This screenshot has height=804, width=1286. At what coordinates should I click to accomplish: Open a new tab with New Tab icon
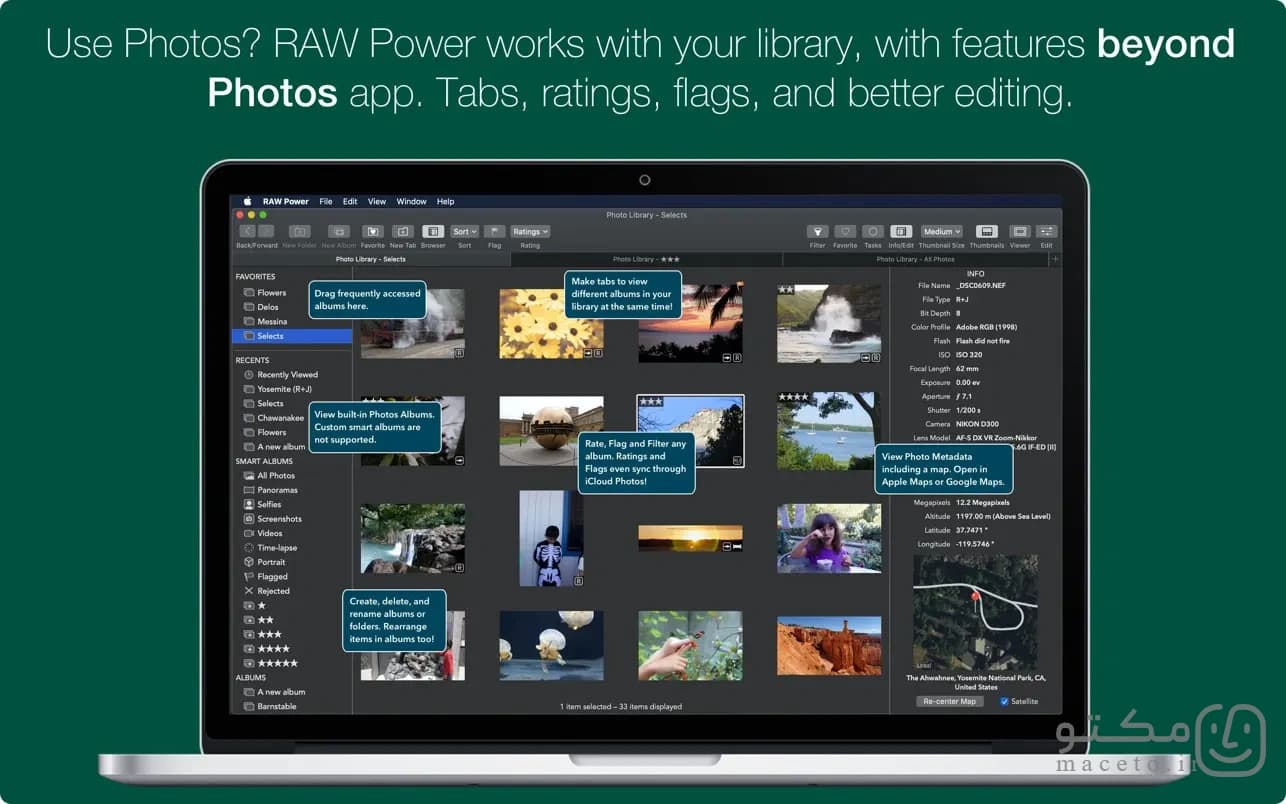tap(403, 231)
